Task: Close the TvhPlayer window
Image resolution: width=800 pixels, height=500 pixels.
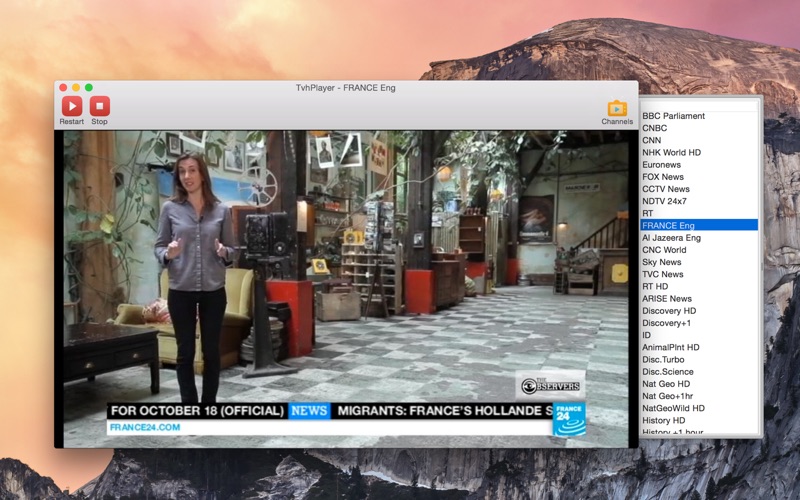Action: coord(63,88)
